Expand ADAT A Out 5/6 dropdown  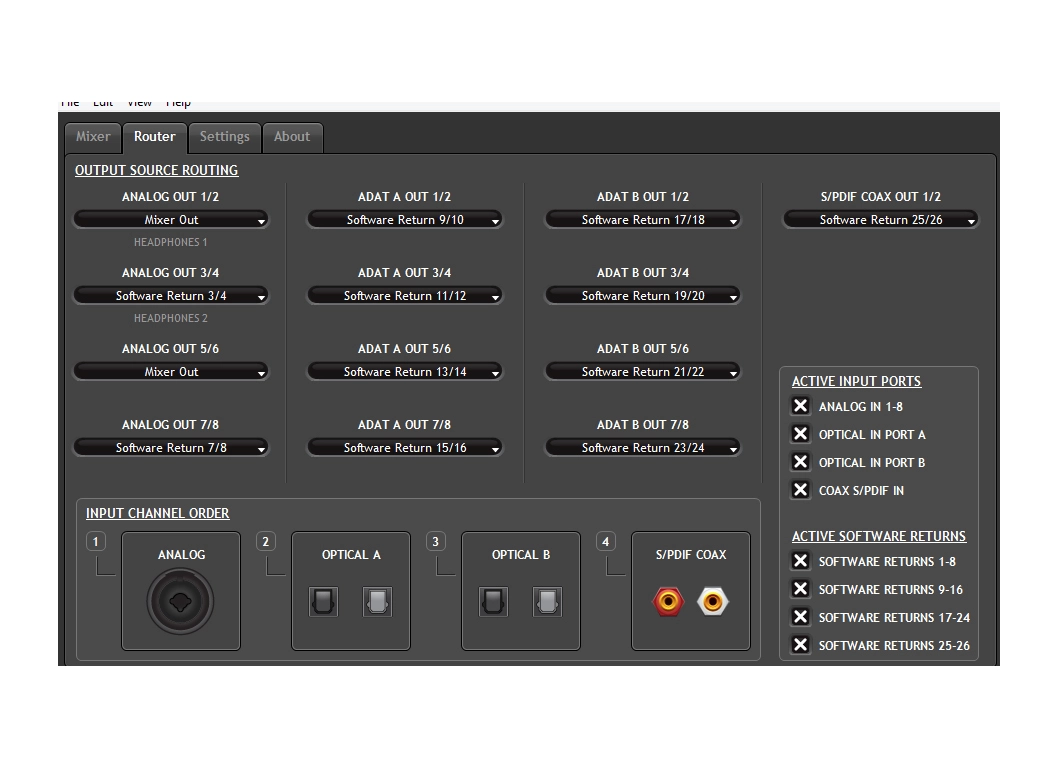tap(405, 372)
